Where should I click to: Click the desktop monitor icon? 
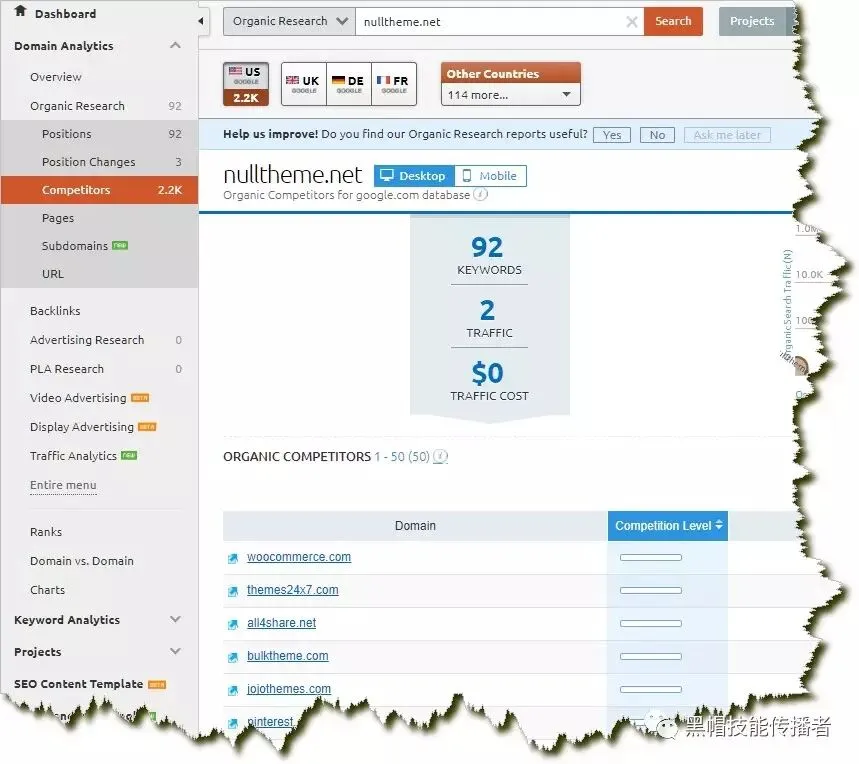[x=387, y=175]
